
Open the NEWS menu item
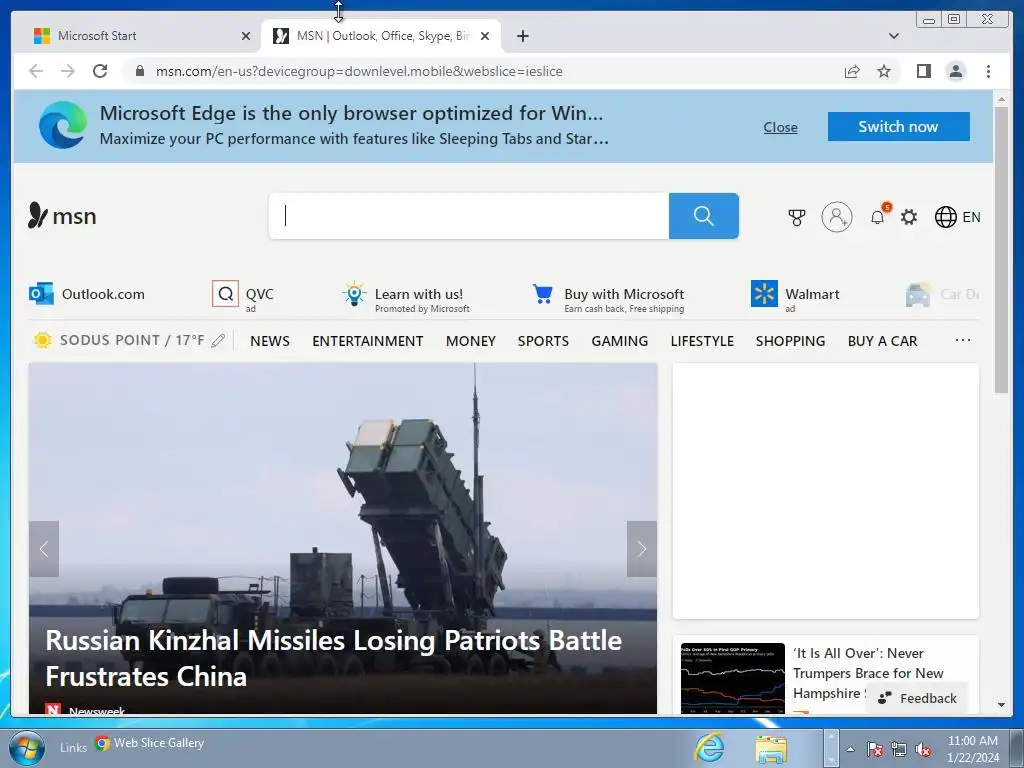click(x=270, y=341)
